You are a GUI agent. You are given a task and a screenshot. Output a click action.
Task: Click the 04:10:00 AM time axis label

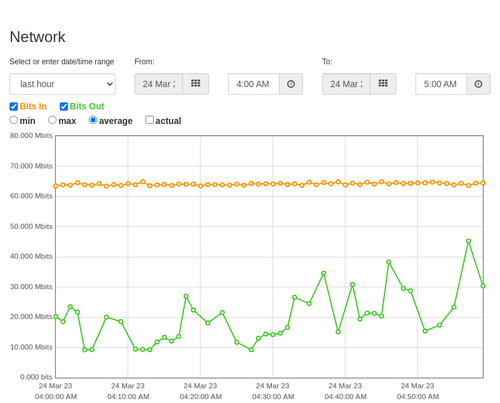[128, 397]
